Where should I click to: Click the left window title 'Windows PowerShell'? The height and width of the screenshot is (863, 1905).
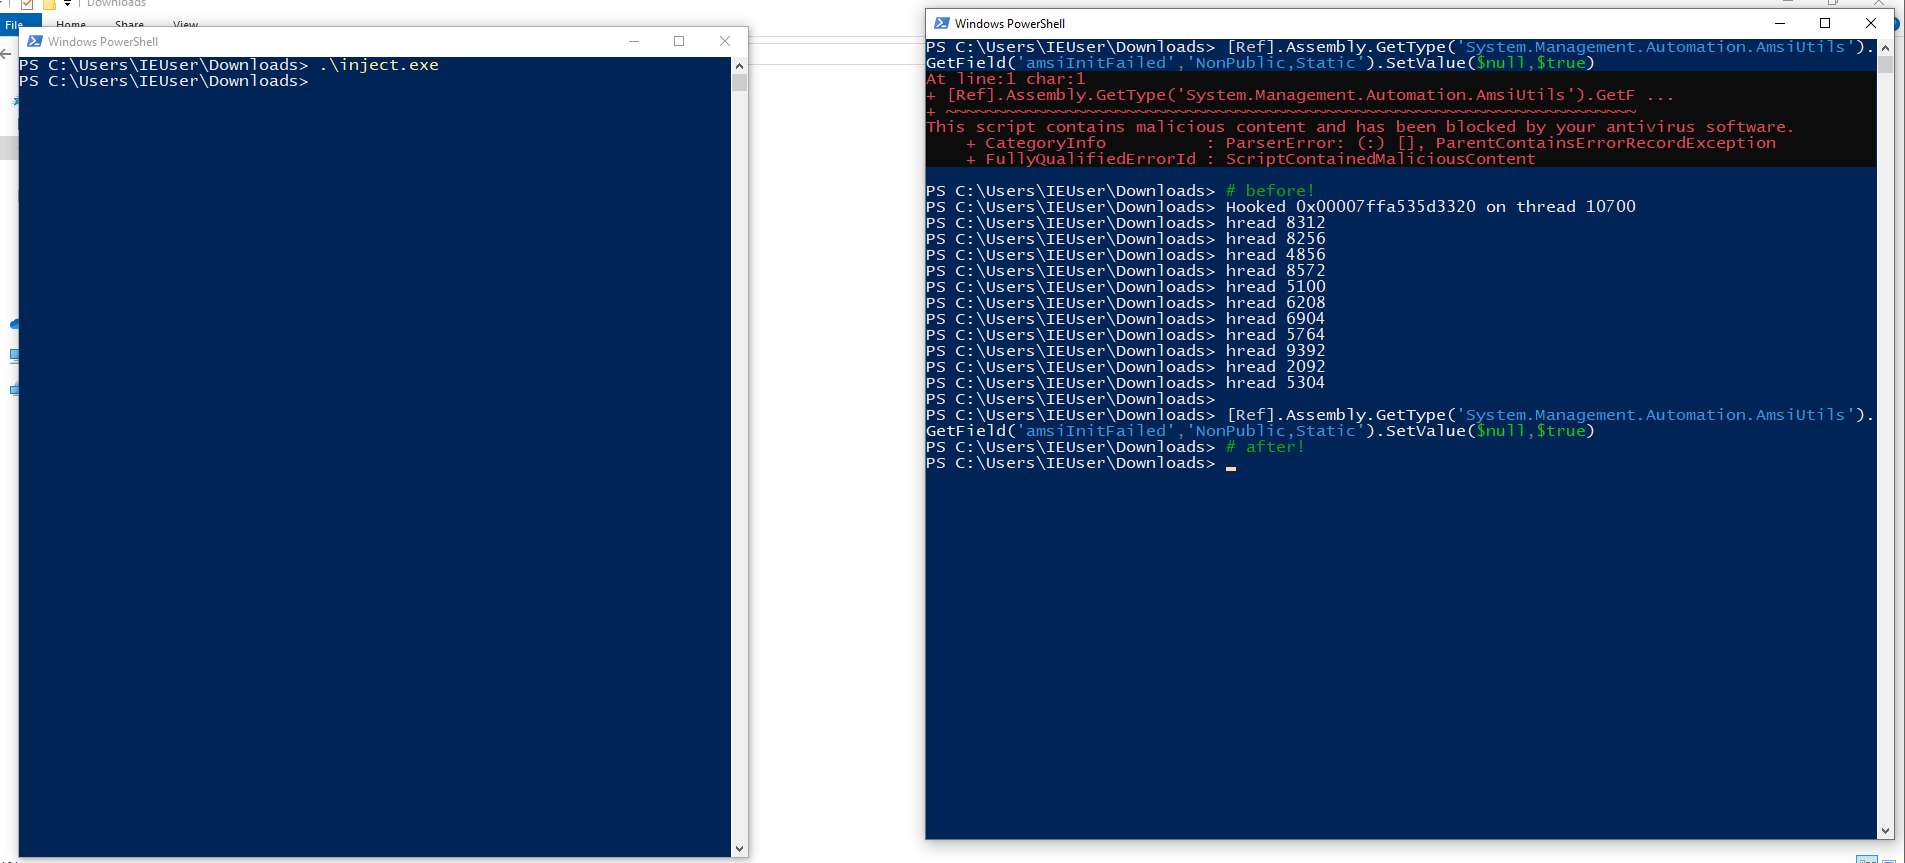[x=103, y=42]
